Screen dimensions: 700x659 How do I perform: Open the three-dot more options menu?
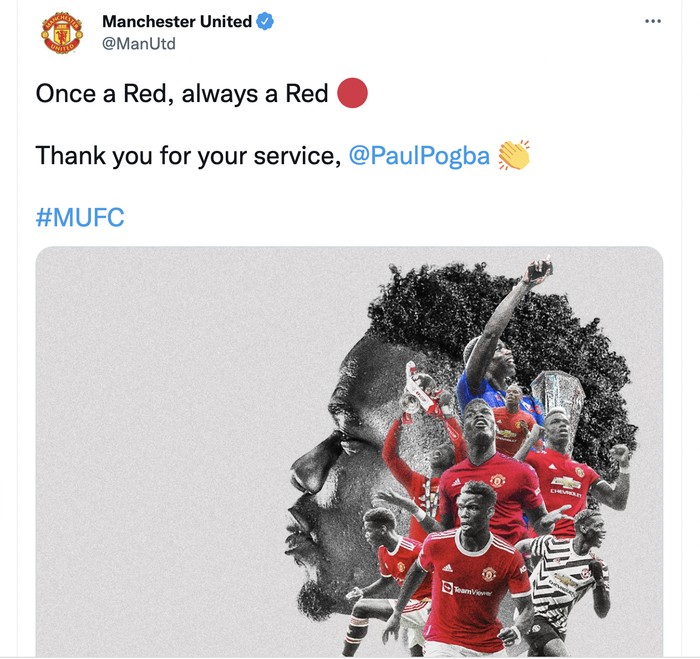click(x=653, y=21)
